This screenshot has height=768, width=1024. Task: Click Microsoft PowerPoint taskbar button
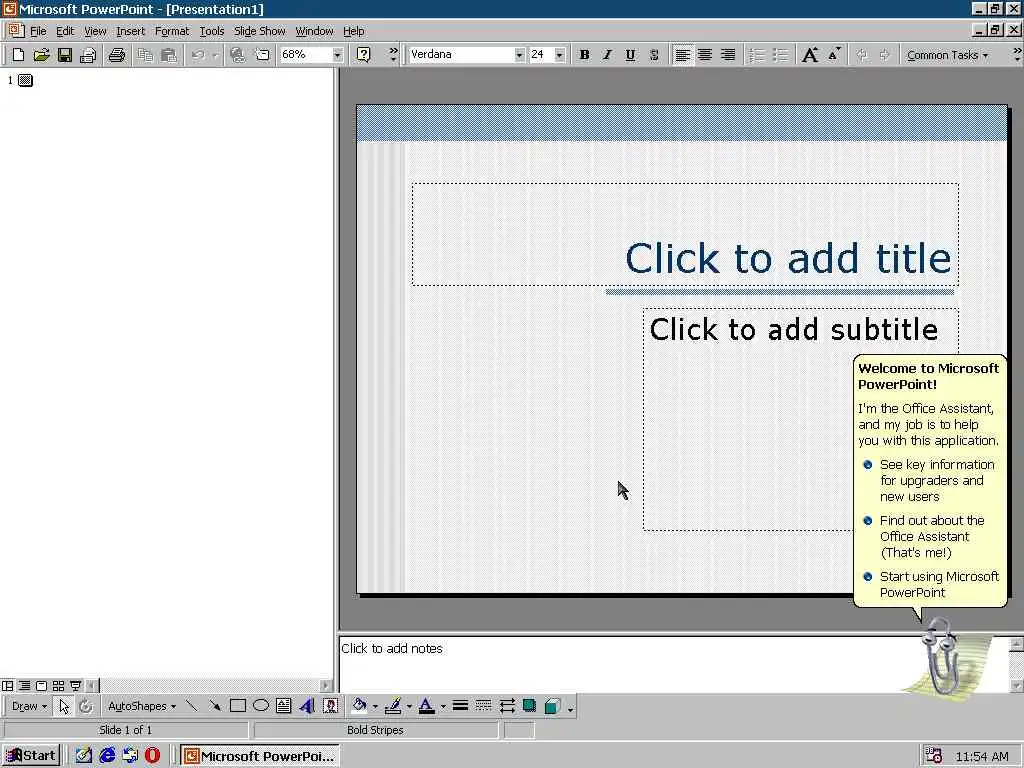point(260,756)
